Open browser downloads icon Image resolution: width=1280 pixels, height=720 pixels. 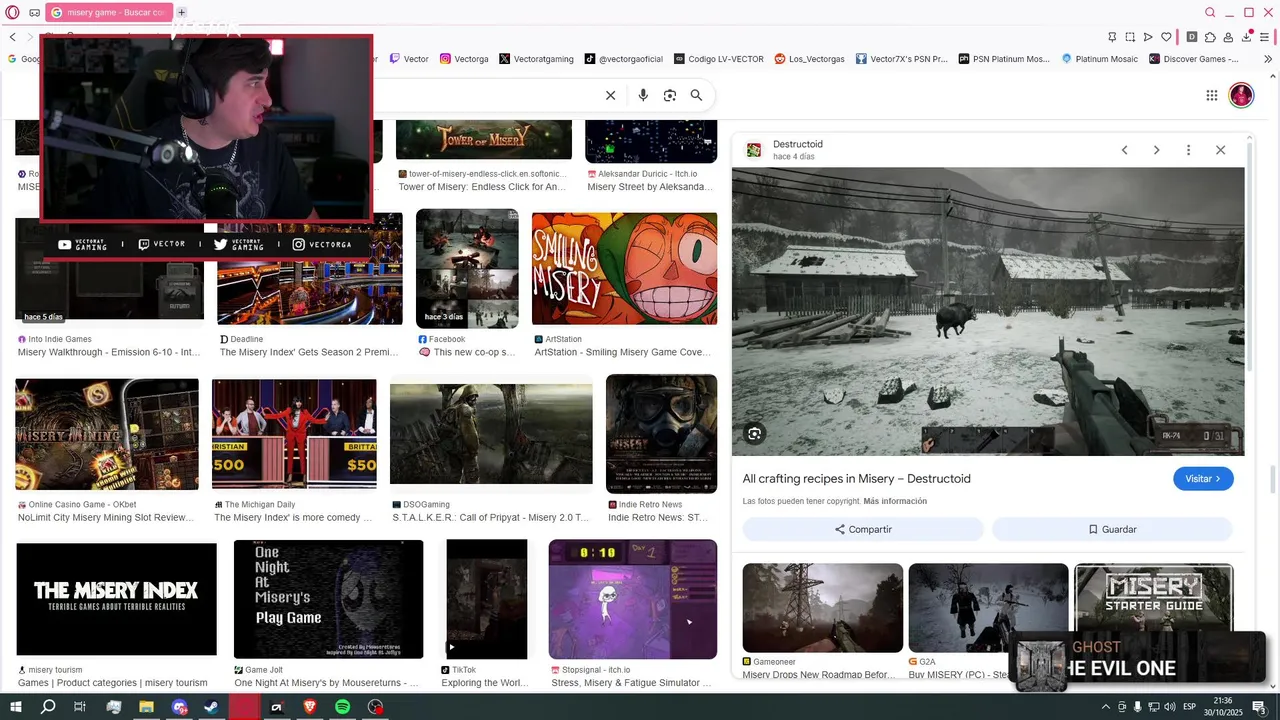1248,37
